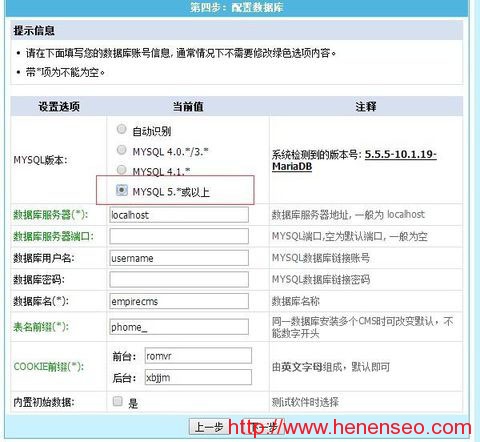Click the 5.5.5-10.1.19-MariaDB version text
480x442 pixels.
click(x=354, y=160)
